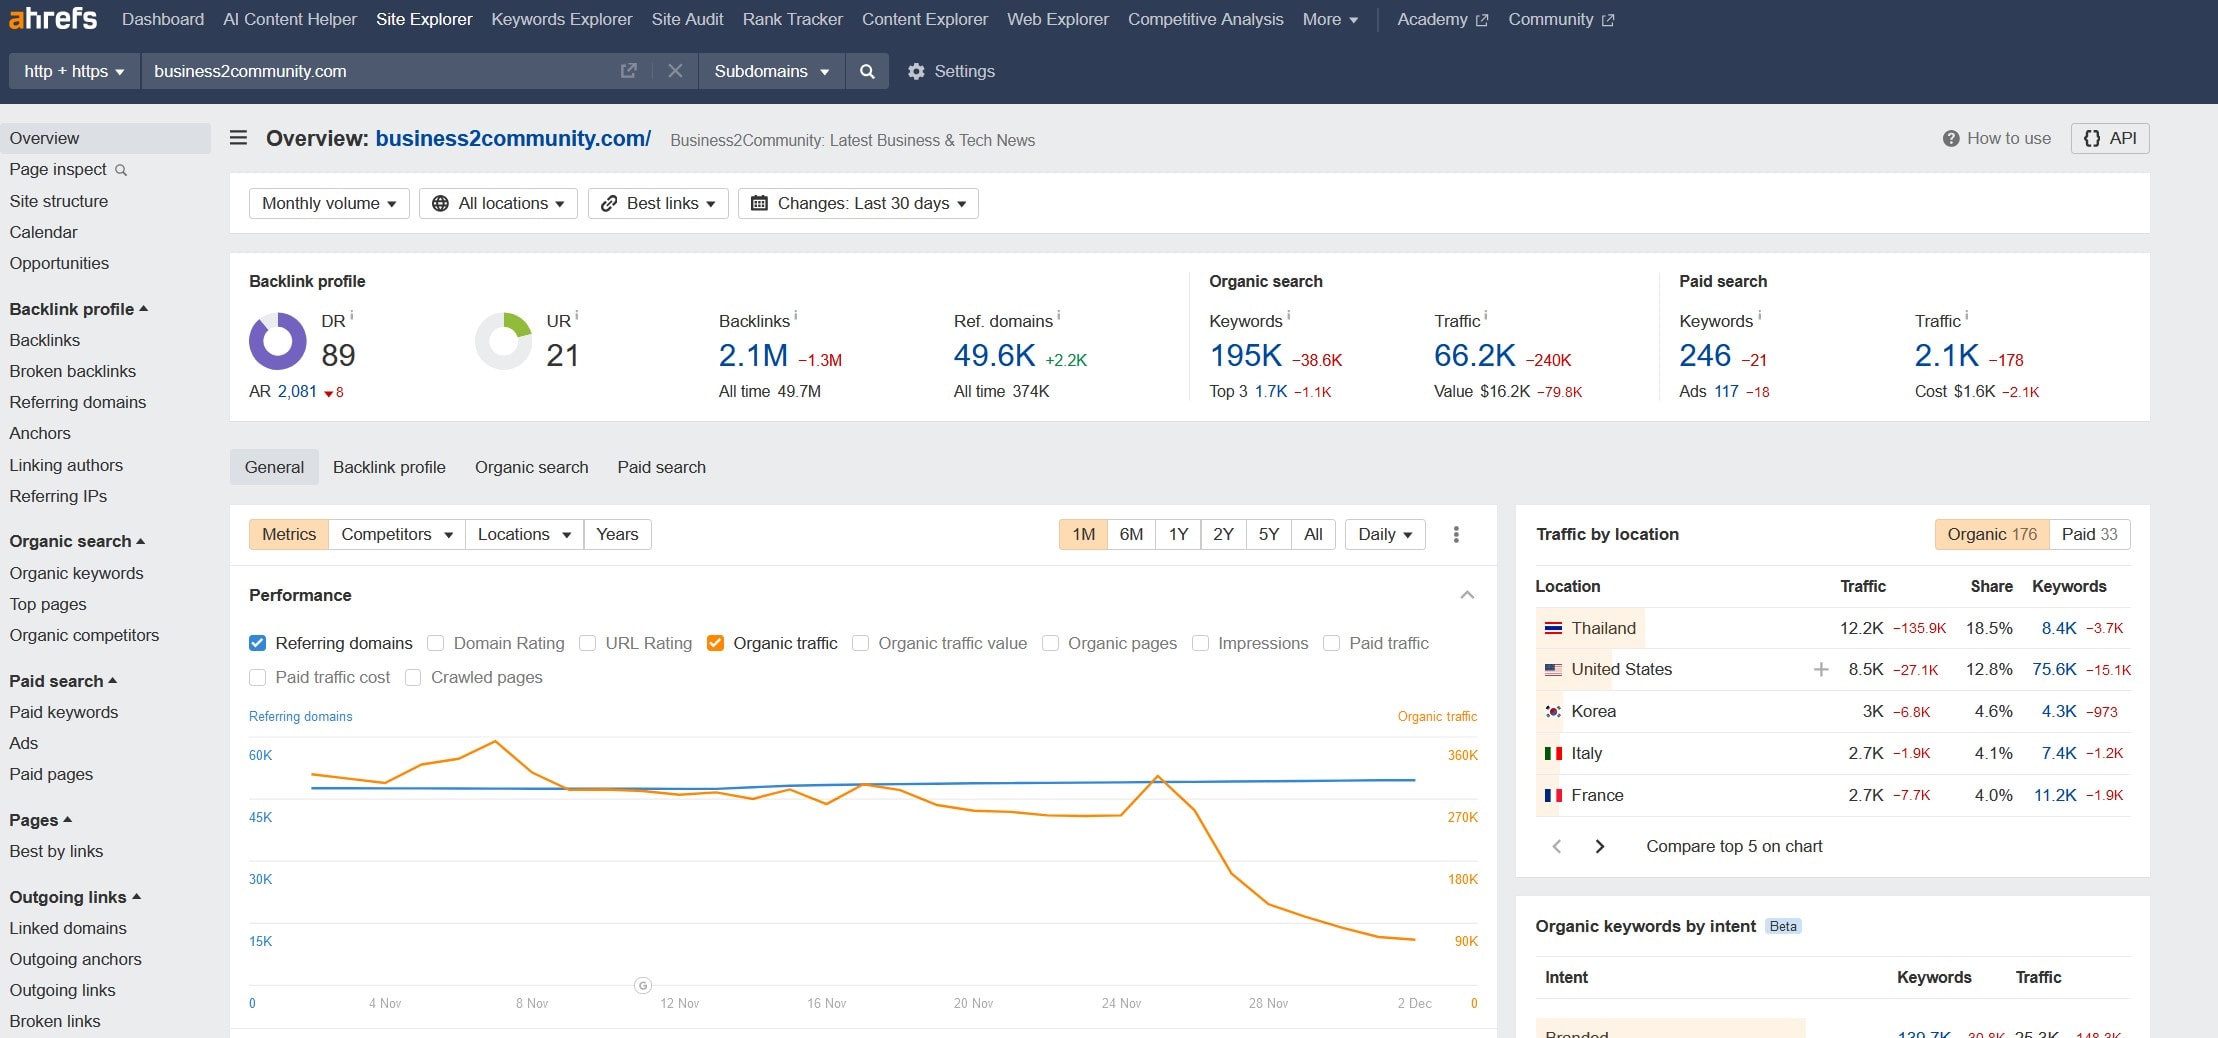Open the More menu in top navigation
2218x1038 pixels.
(1330, 19)
